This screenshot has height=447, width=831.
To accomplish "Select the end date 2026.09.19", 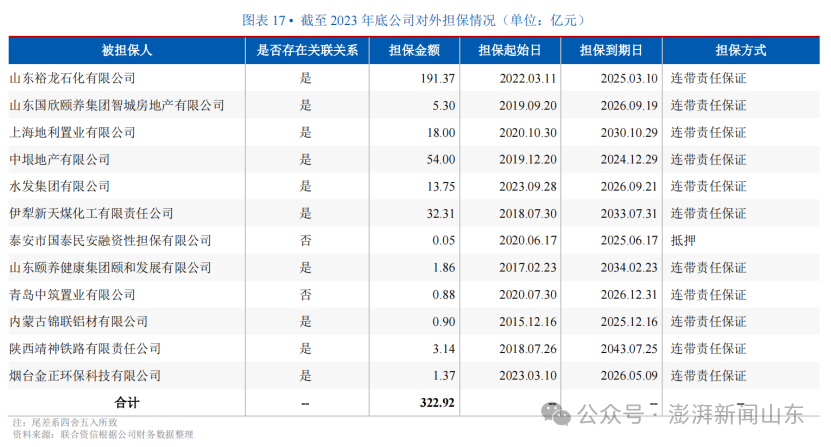I will (x=629, y=106).
